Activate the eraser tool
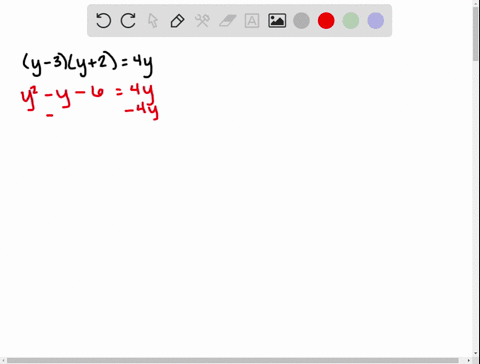This screenshot has height=364, width=480. (x=227, y=21)
